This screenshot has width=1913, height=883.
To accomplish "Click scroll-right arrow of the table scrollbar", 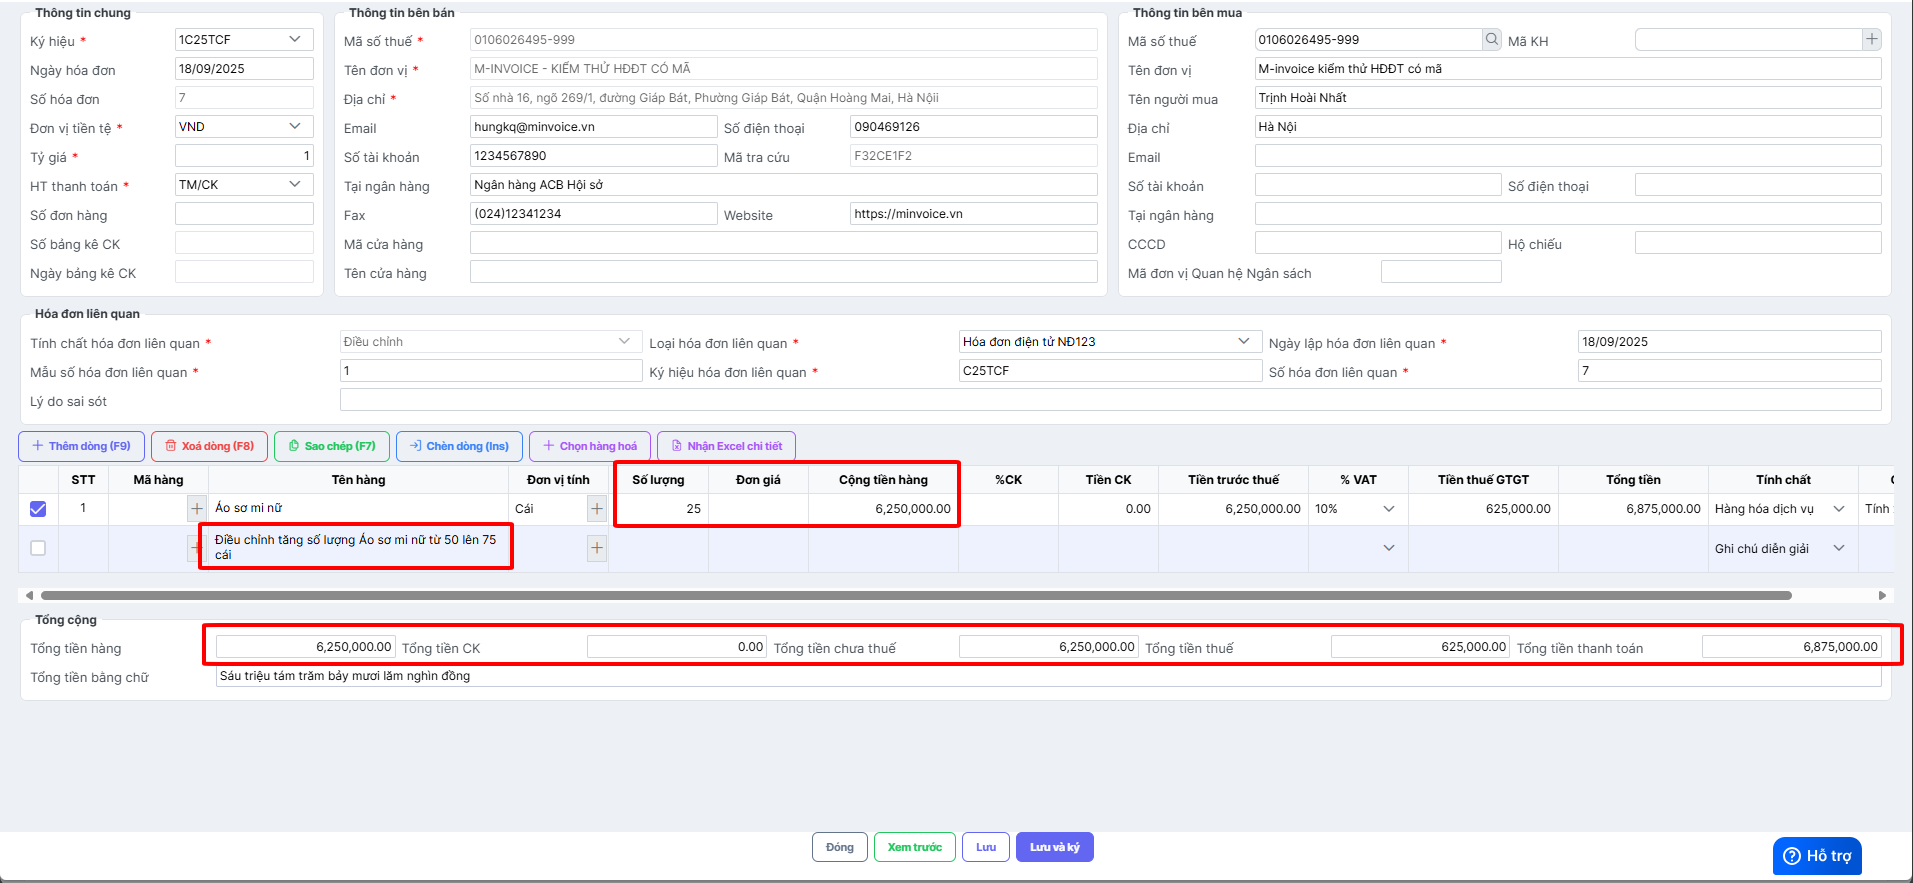I will tap(1882, 595).
